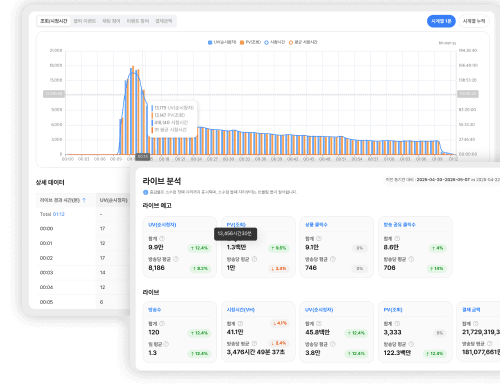
Task: Click the orange peak bar in the chart
Action: (x=133, y=110)
